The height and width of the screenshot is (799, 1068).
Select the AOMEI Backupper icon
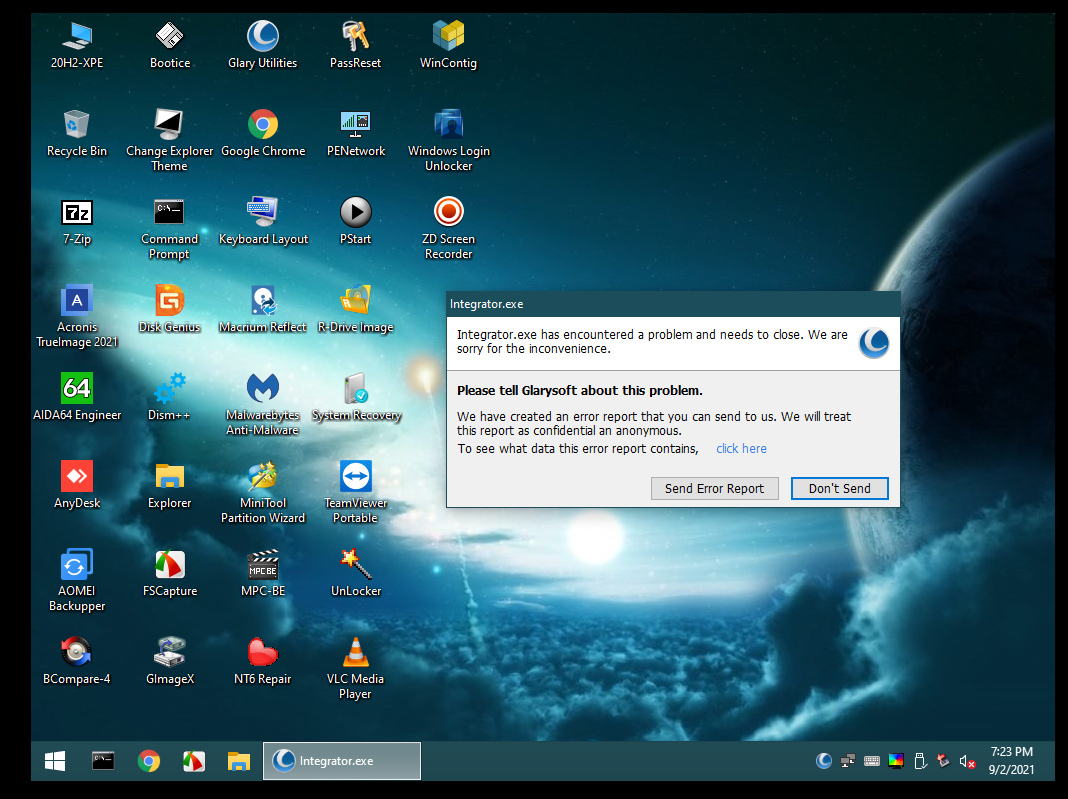pyautogui.click(x=77, y=580)
